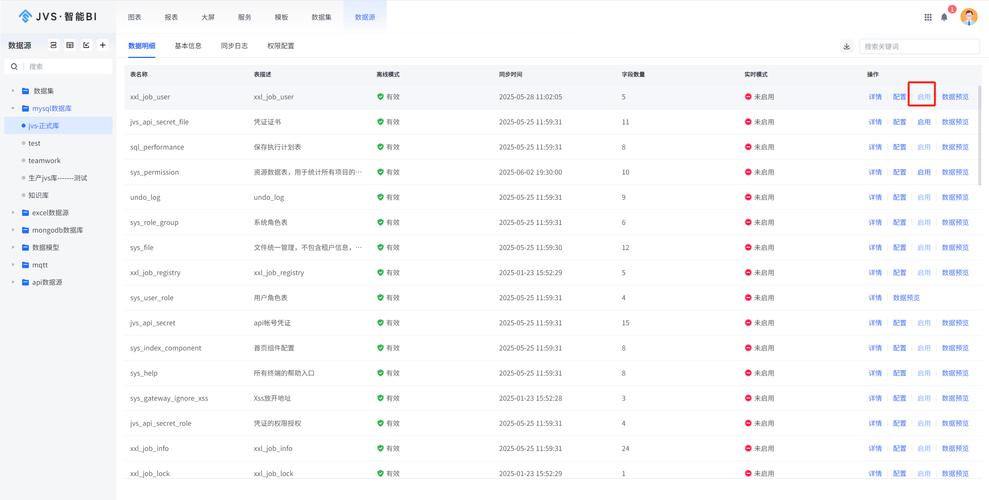Open the 图表 top navigation item

[x=134, y=17]
